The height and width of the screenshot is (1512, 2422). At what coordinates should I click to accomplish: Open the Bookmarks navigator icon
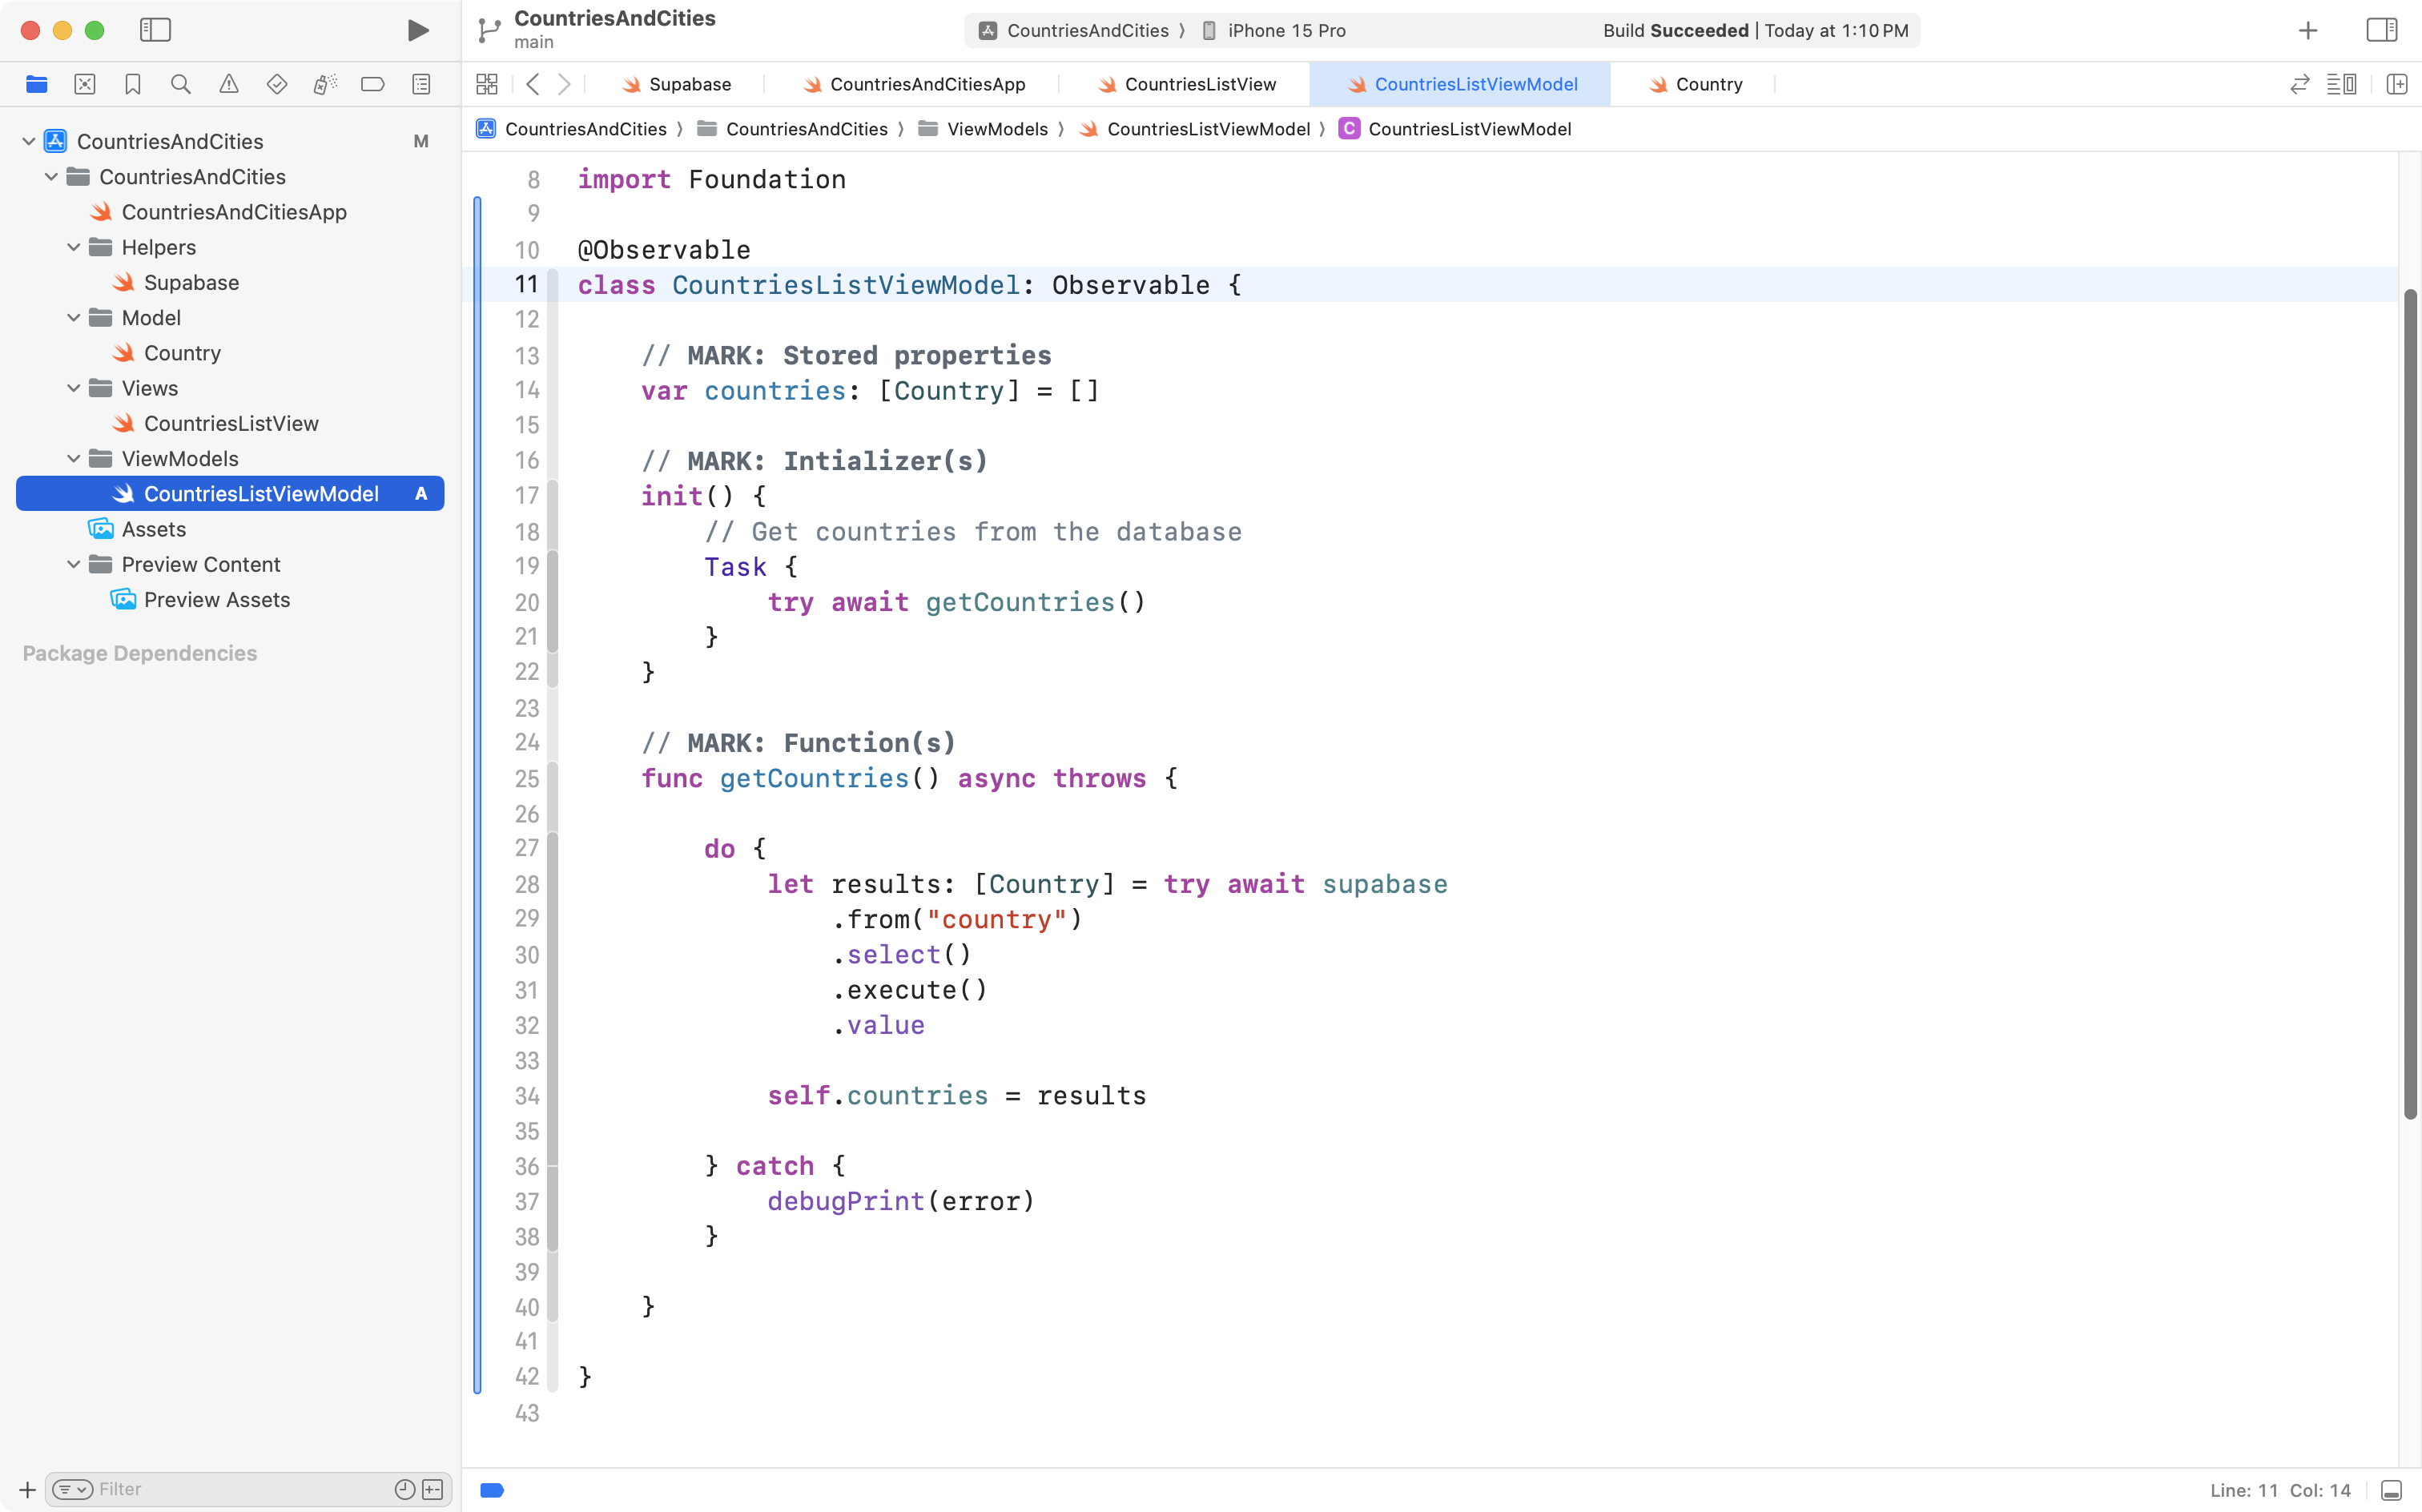pos(133,84)
